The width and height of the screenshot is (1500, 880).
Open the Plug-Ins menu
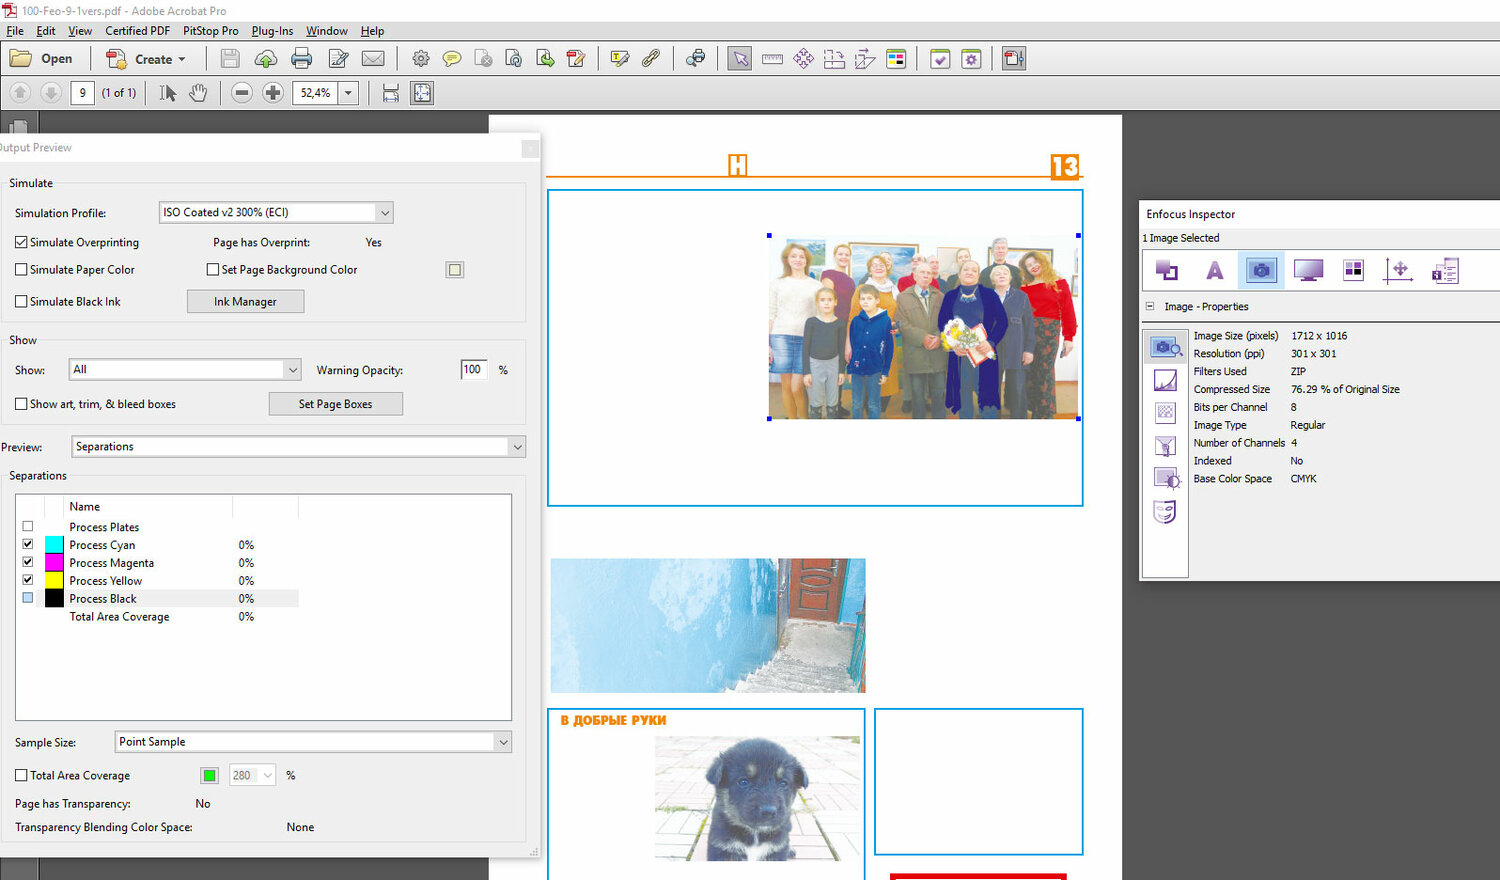[272, 31]
